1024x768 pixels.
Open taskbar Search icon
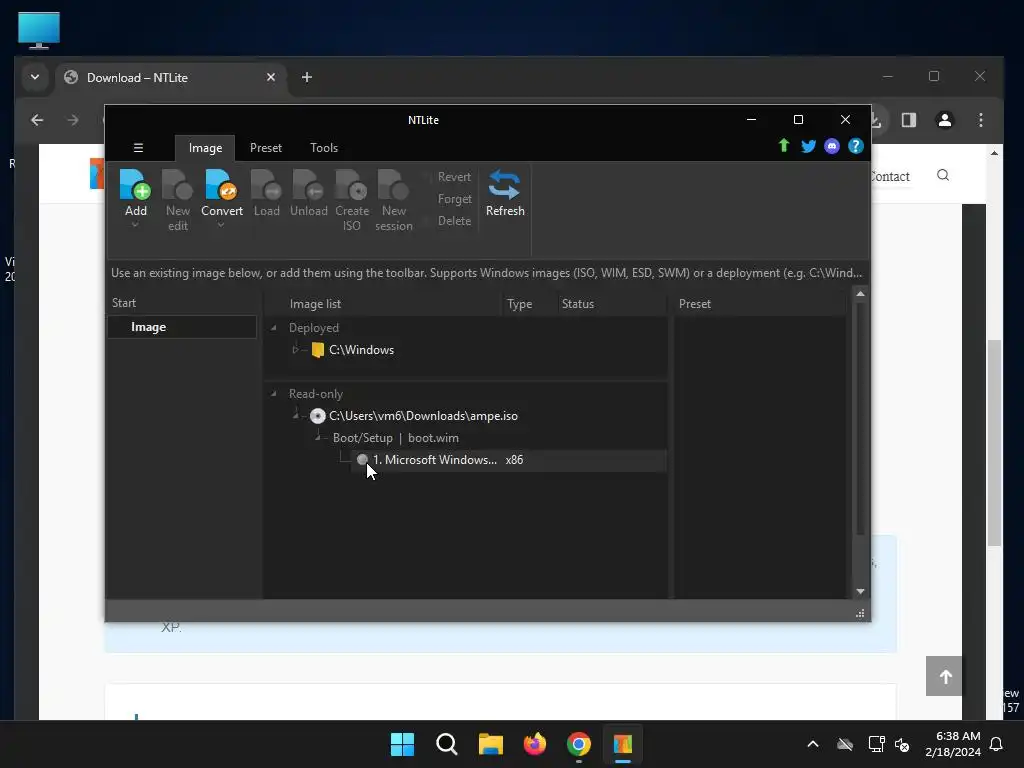pos(447,744)
